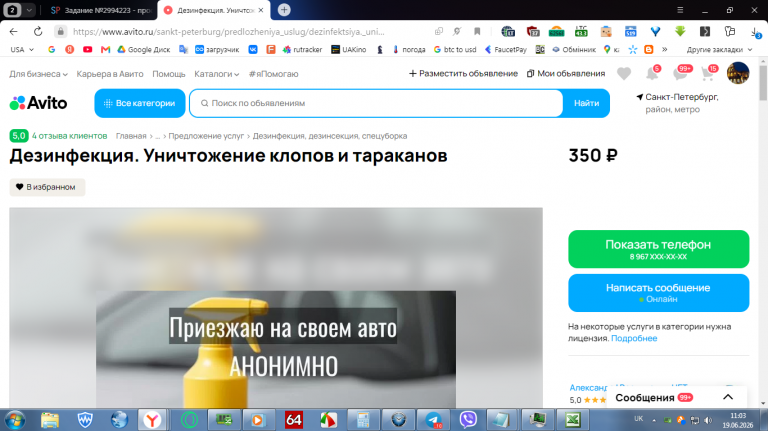Open the notifications bell icon
This screenshot has height=431, width=768.
652,73
